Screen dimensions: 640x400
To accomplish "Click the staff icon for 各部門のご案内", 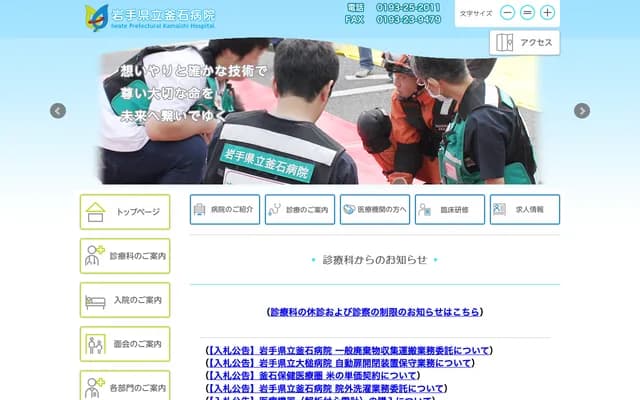I will [95, 388].
